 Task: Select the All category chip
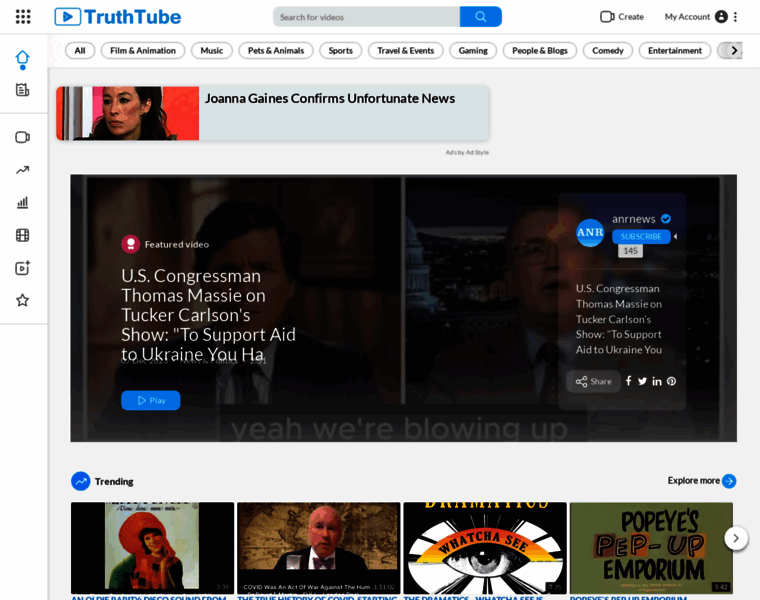(x=80, y=51)
